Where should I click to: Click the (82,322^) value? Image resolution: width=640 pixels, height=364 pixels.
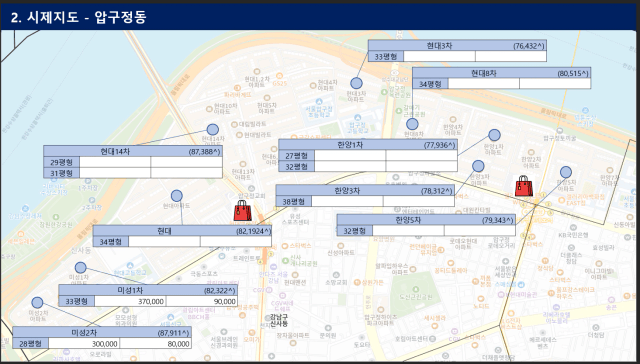point(220,291)
